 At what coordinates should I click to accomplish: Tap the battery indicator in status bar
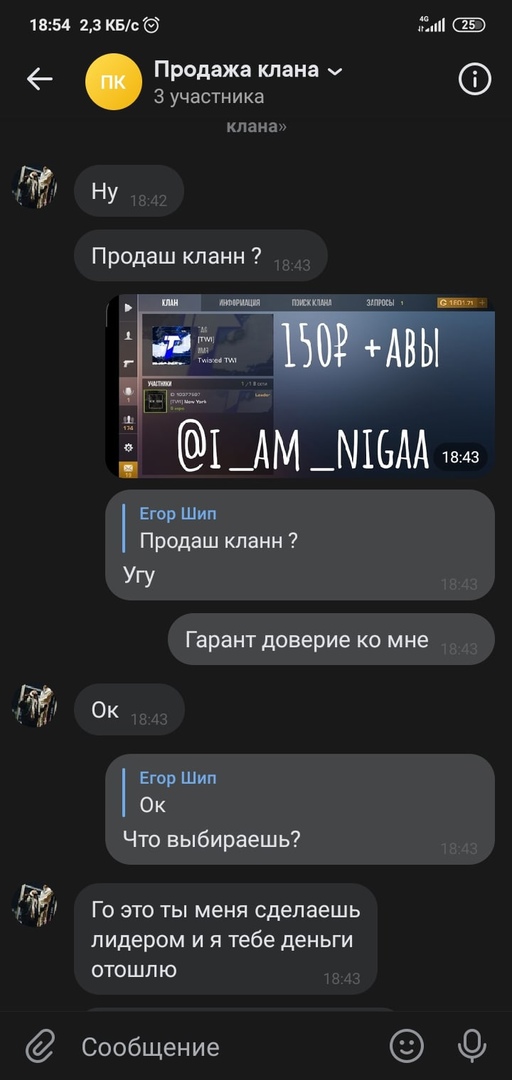click(469, 25)
